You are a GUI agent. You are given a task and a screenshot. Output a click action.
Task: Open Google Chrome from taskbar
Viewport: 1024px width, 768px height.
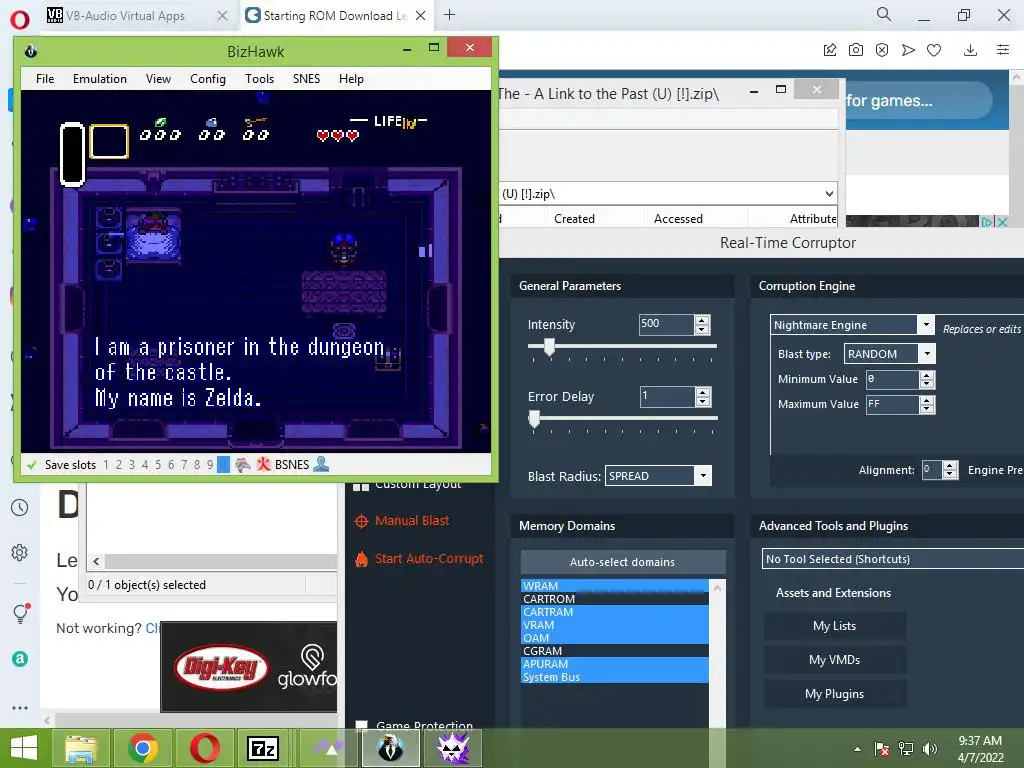[143, 748]
